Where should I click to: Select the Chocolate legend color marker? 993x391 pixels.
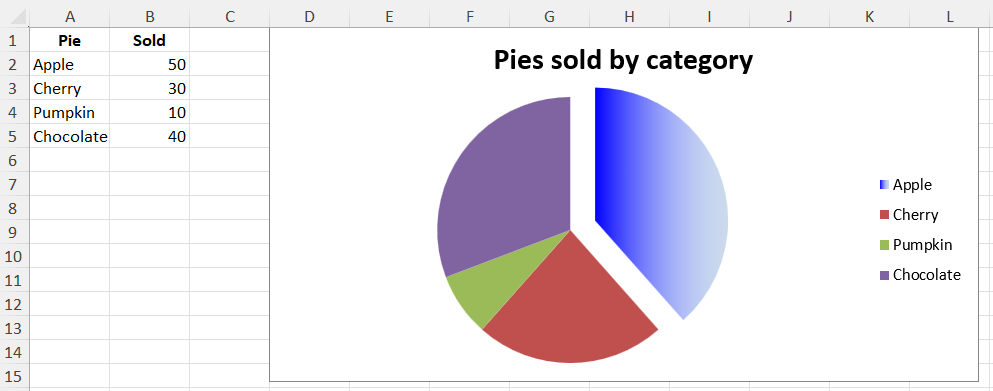[885, 275]
